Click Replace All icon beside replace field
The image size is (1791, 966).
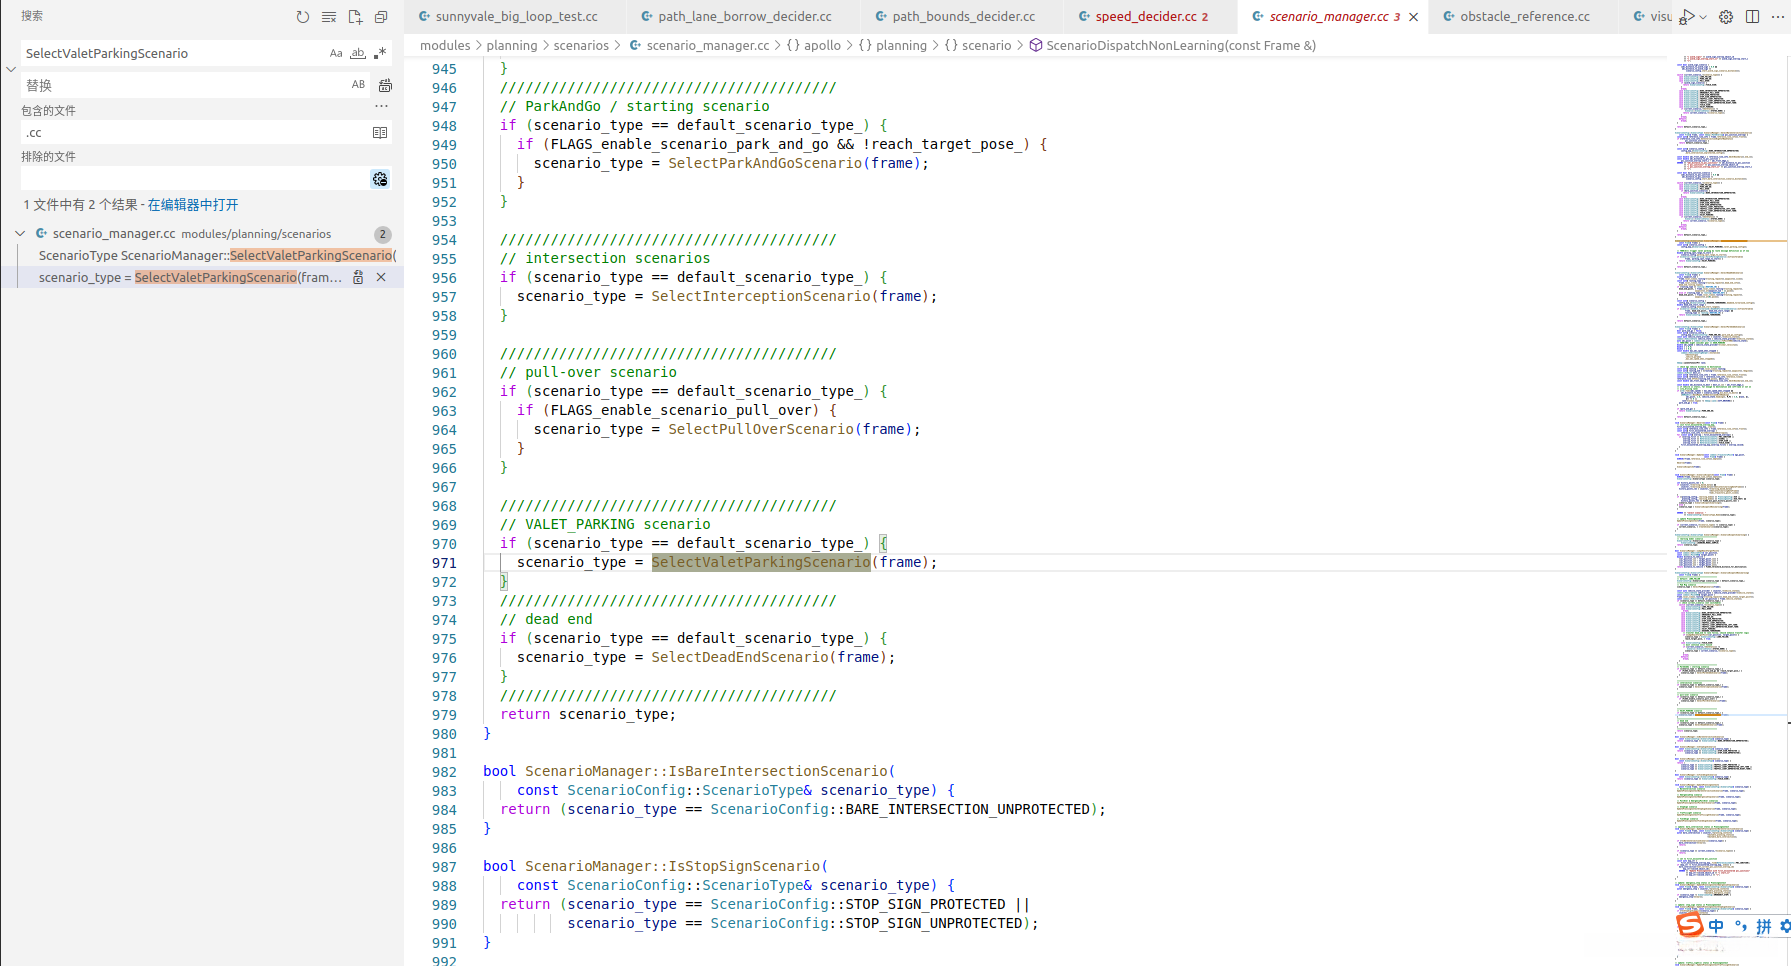coord(385,86)
